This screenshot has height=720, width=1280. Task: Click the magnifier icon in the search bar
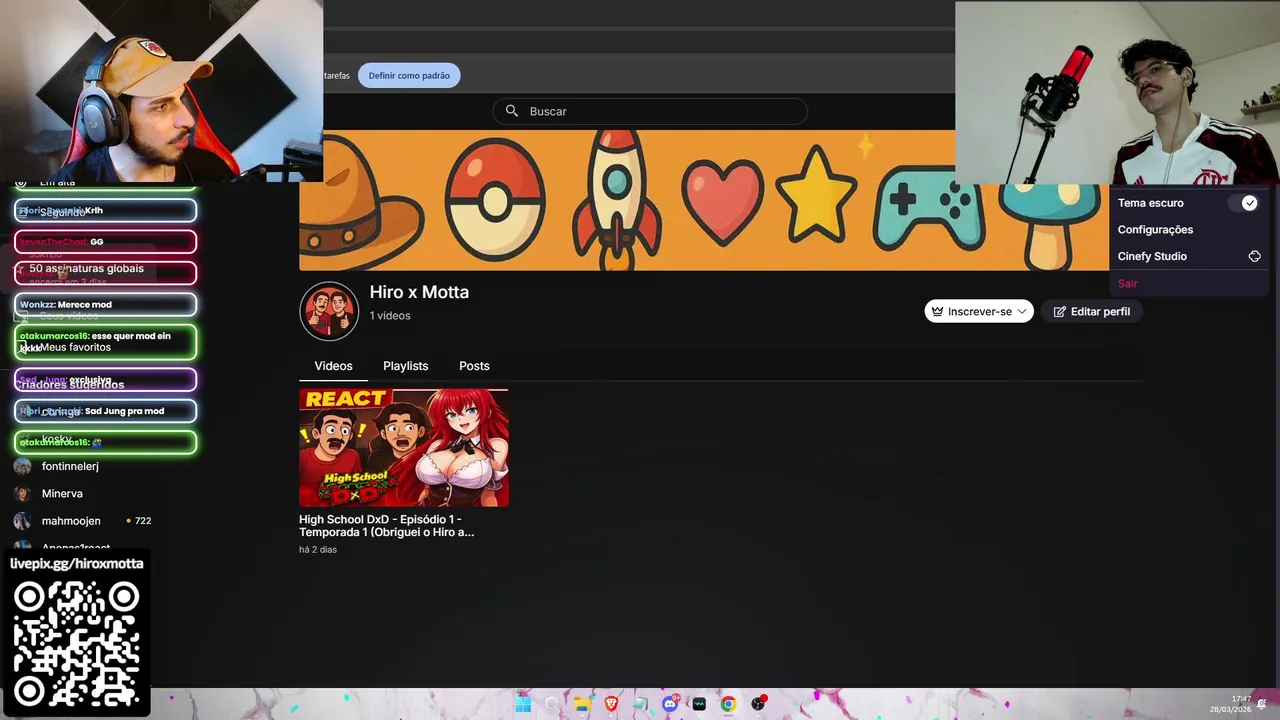(x=512, y=111)
